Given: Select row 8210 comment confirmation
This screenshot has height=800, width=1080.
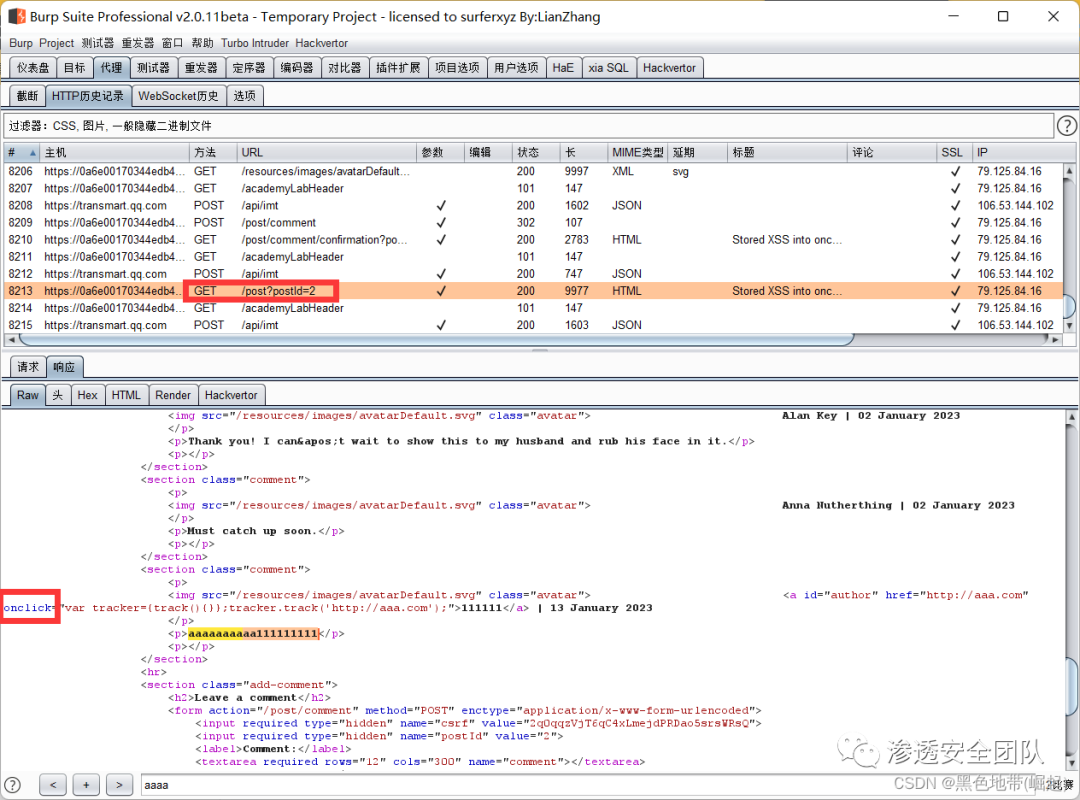Looking at the screenshot, I should [534, 240].
